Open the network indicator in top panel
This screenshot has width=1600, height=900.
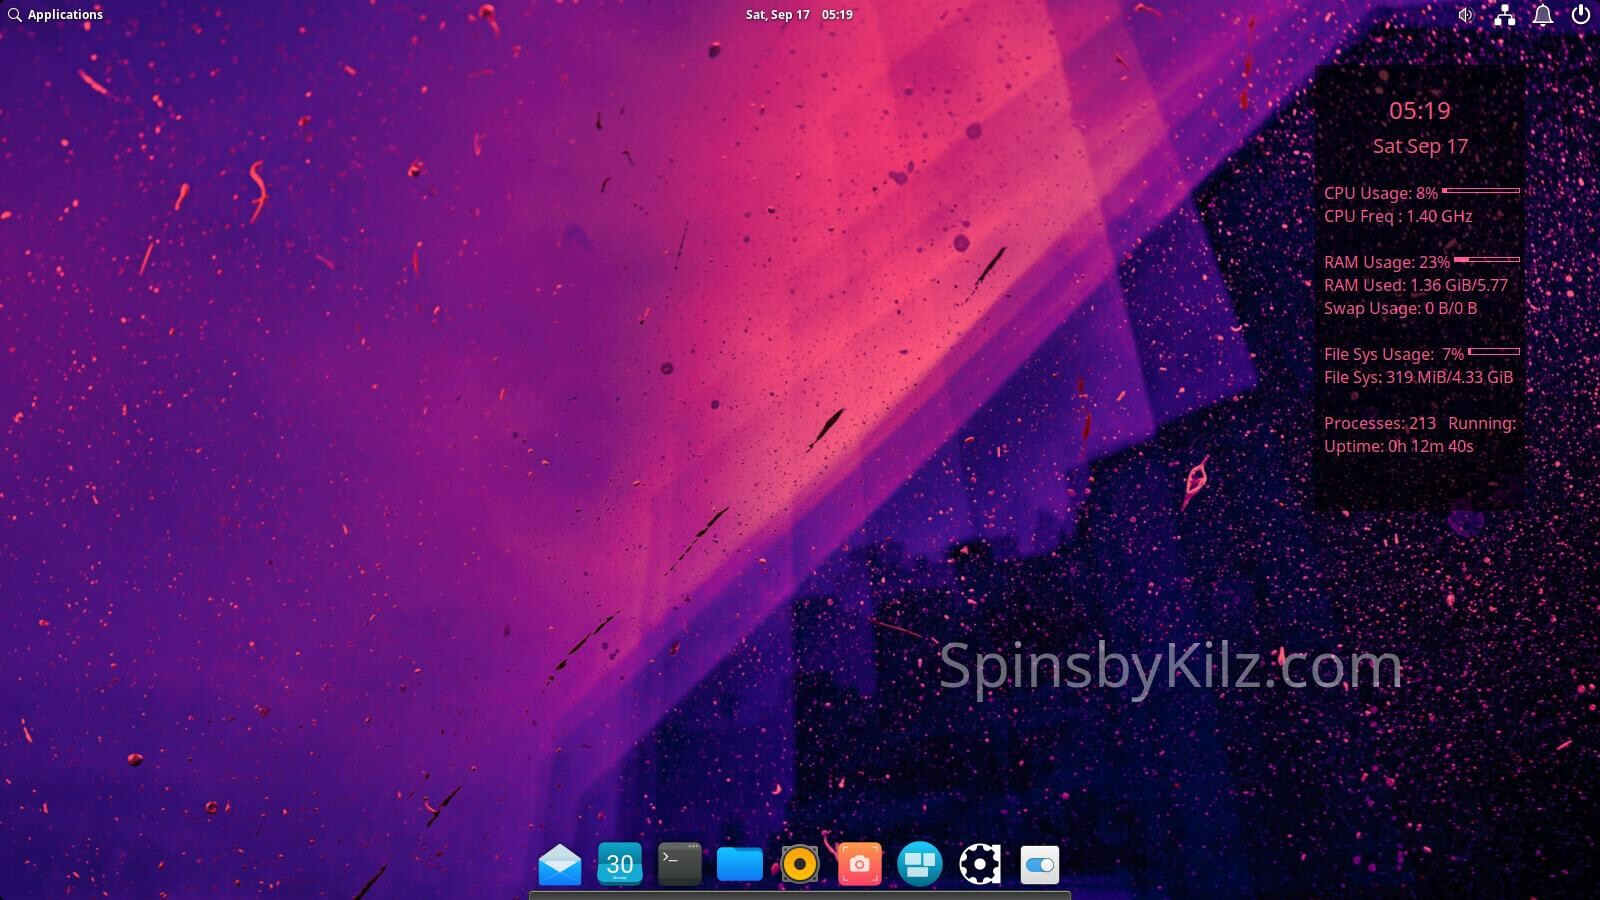pos(1504,15)
